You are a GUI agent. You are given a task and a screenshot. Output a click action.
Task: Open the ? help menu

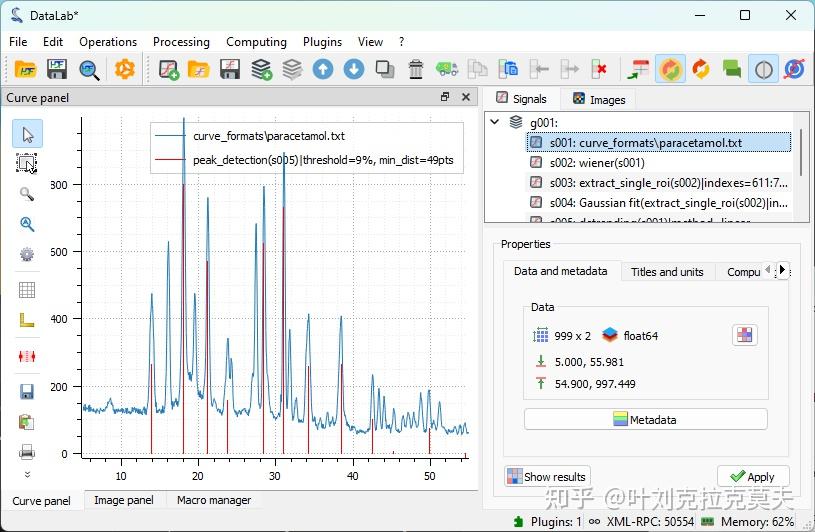[401, 42]
